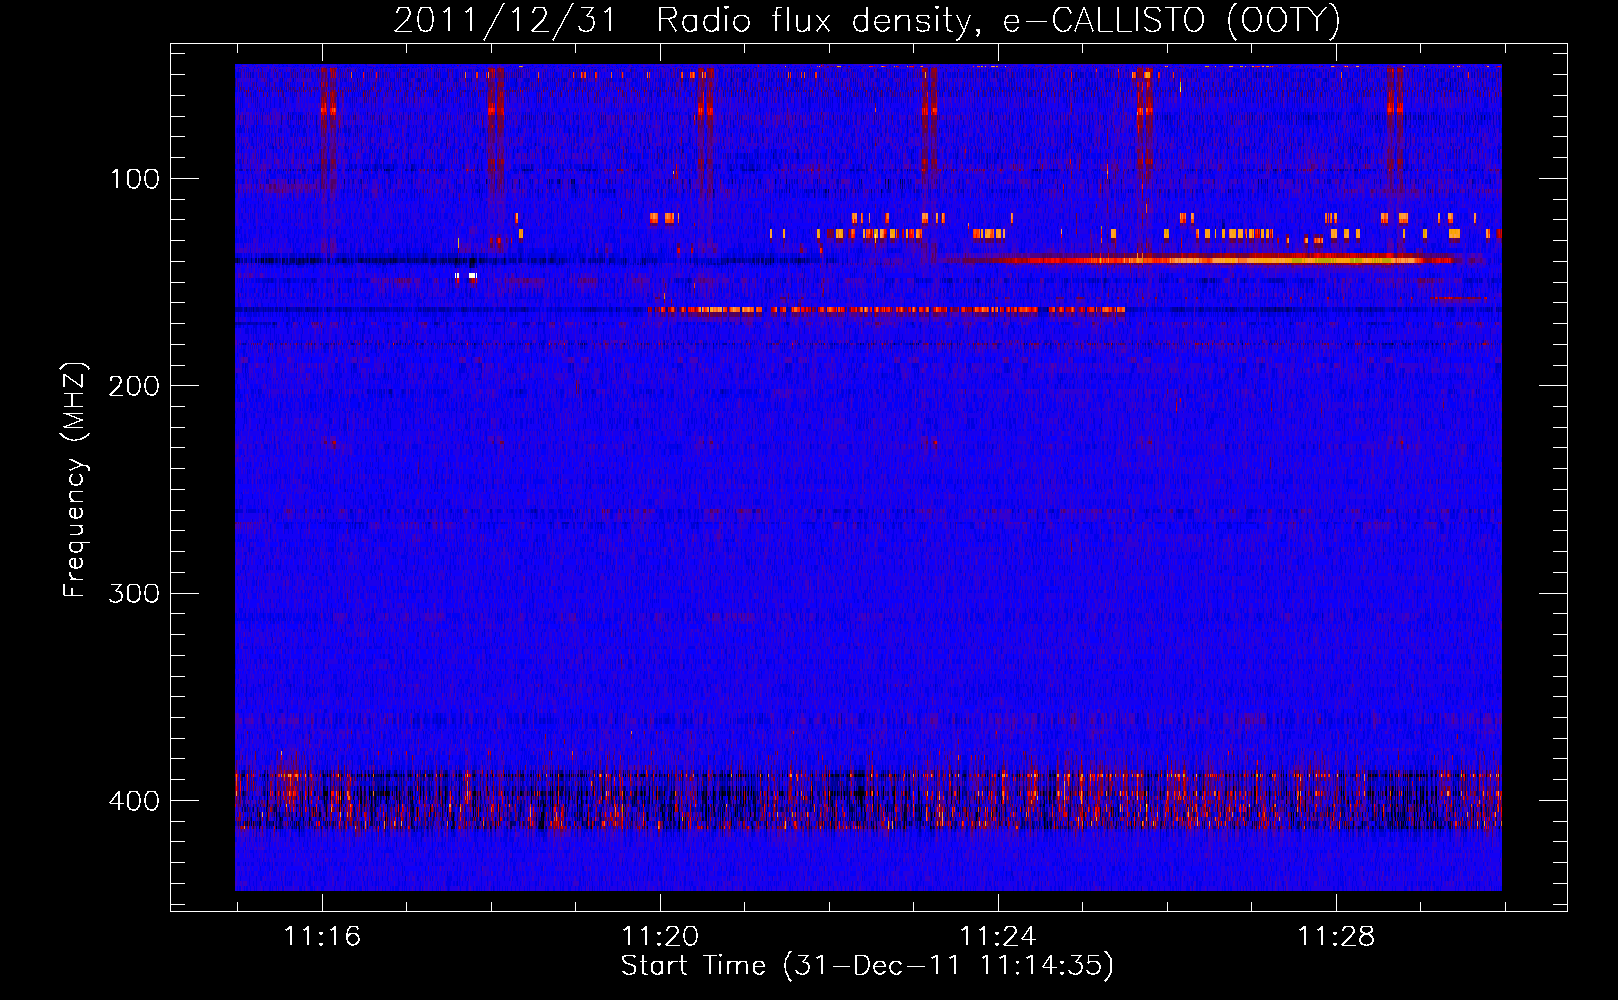Click the 400 frequency tick label
The image size is (1618, 1000).
135,801
